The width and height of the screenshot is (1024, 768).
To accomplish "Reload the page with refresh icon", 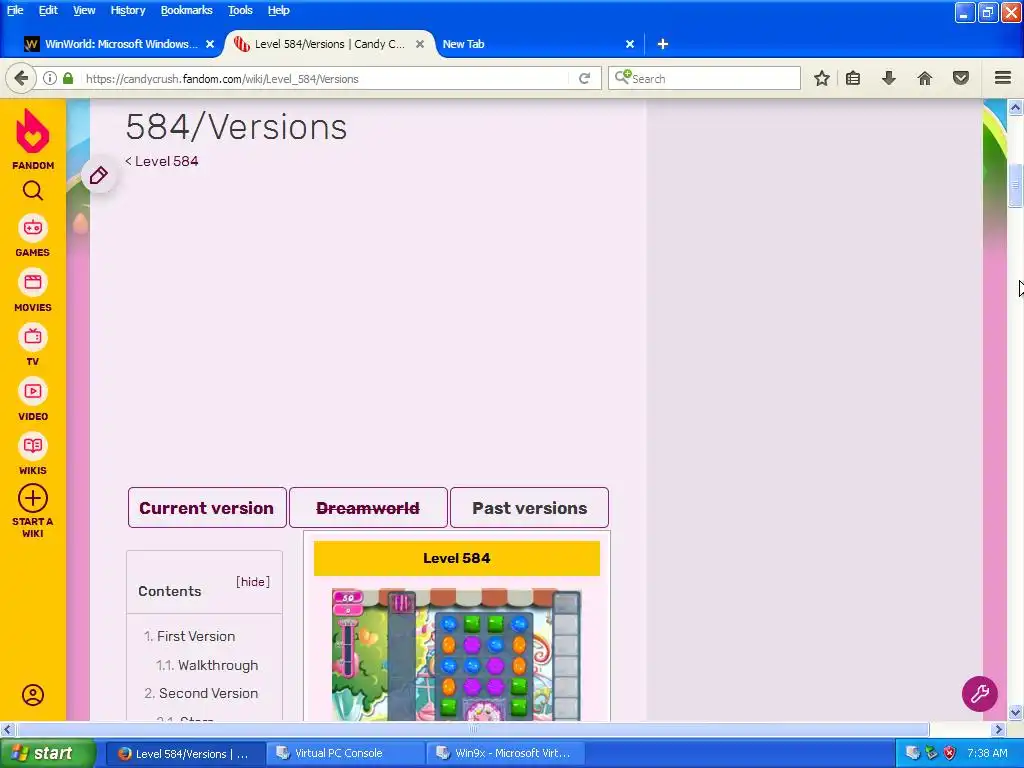I will tap(584, 78).
